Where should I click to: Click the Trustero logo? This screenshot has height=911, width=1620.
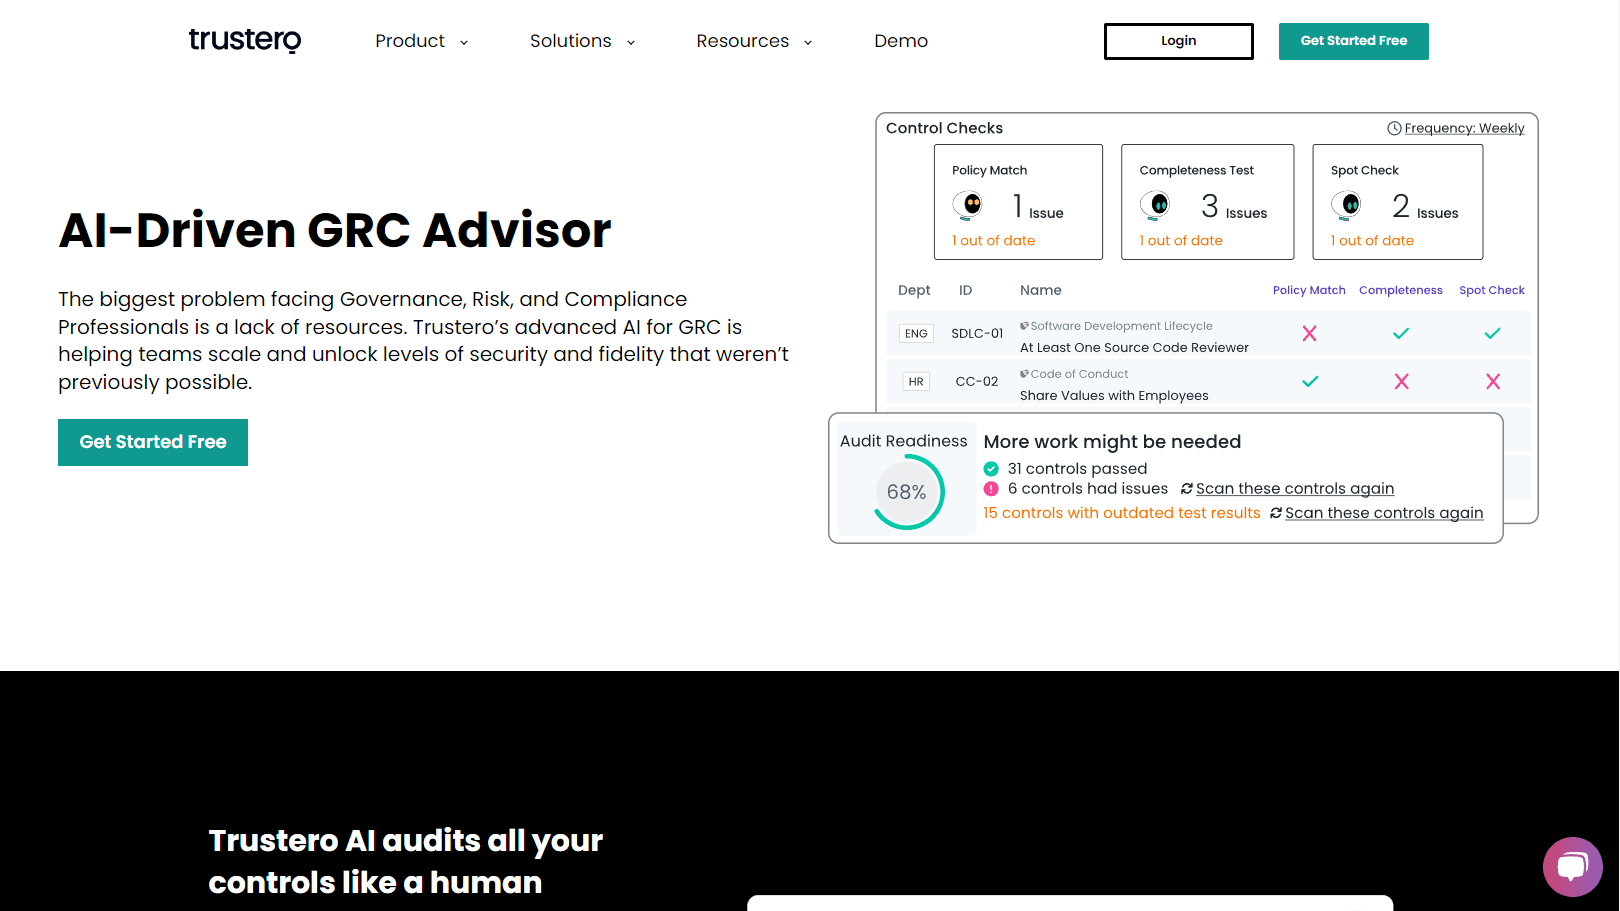(x=245, y=40)
